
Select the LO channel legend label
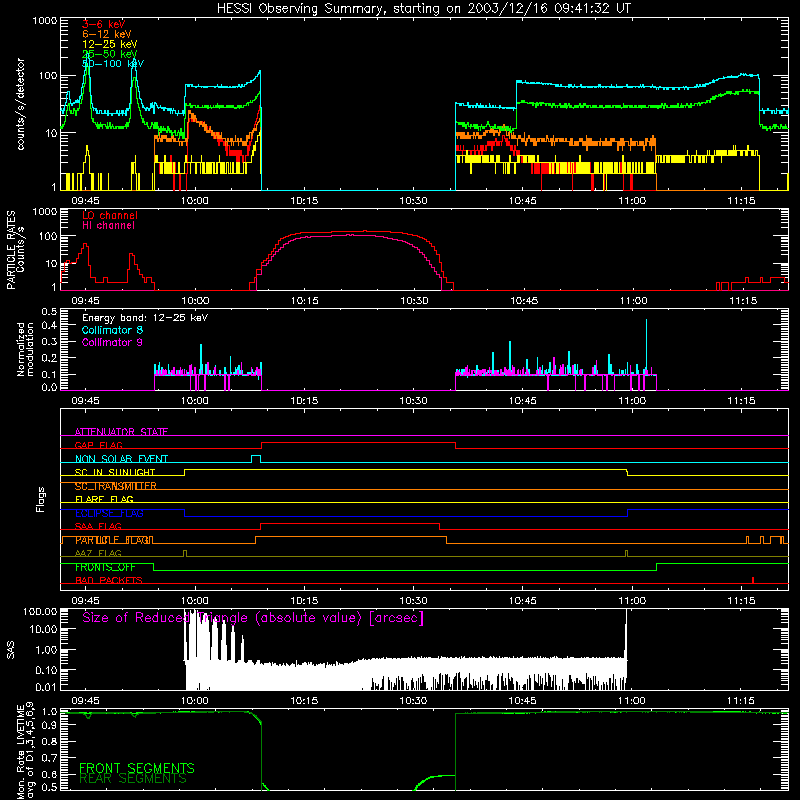click(x=110, y=215)
